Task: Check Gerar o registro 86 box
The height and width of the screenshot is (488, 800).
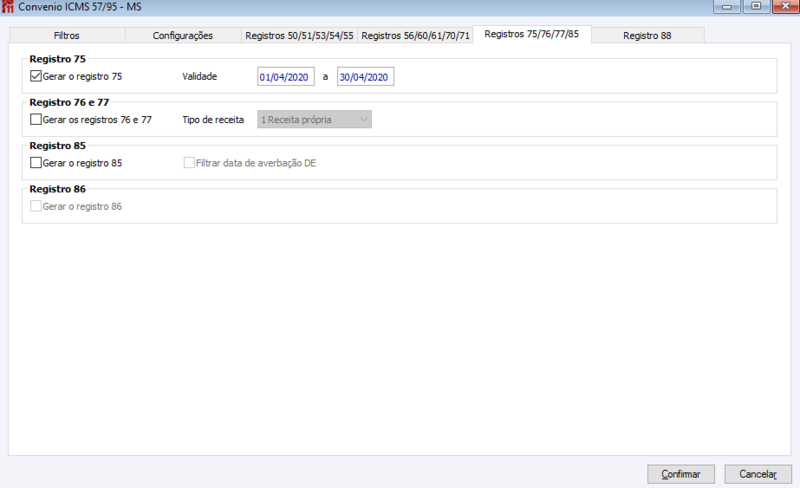Action: point(36,206)
